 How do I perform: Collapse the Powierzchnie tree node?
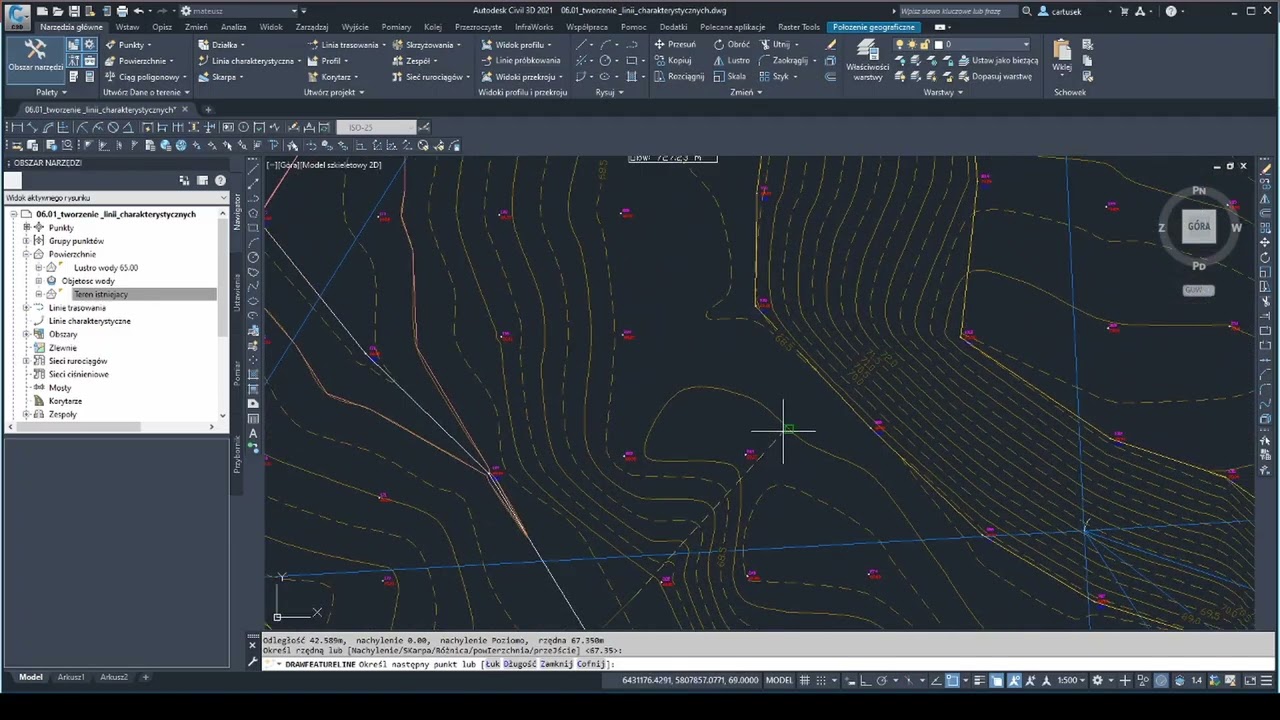27,254
